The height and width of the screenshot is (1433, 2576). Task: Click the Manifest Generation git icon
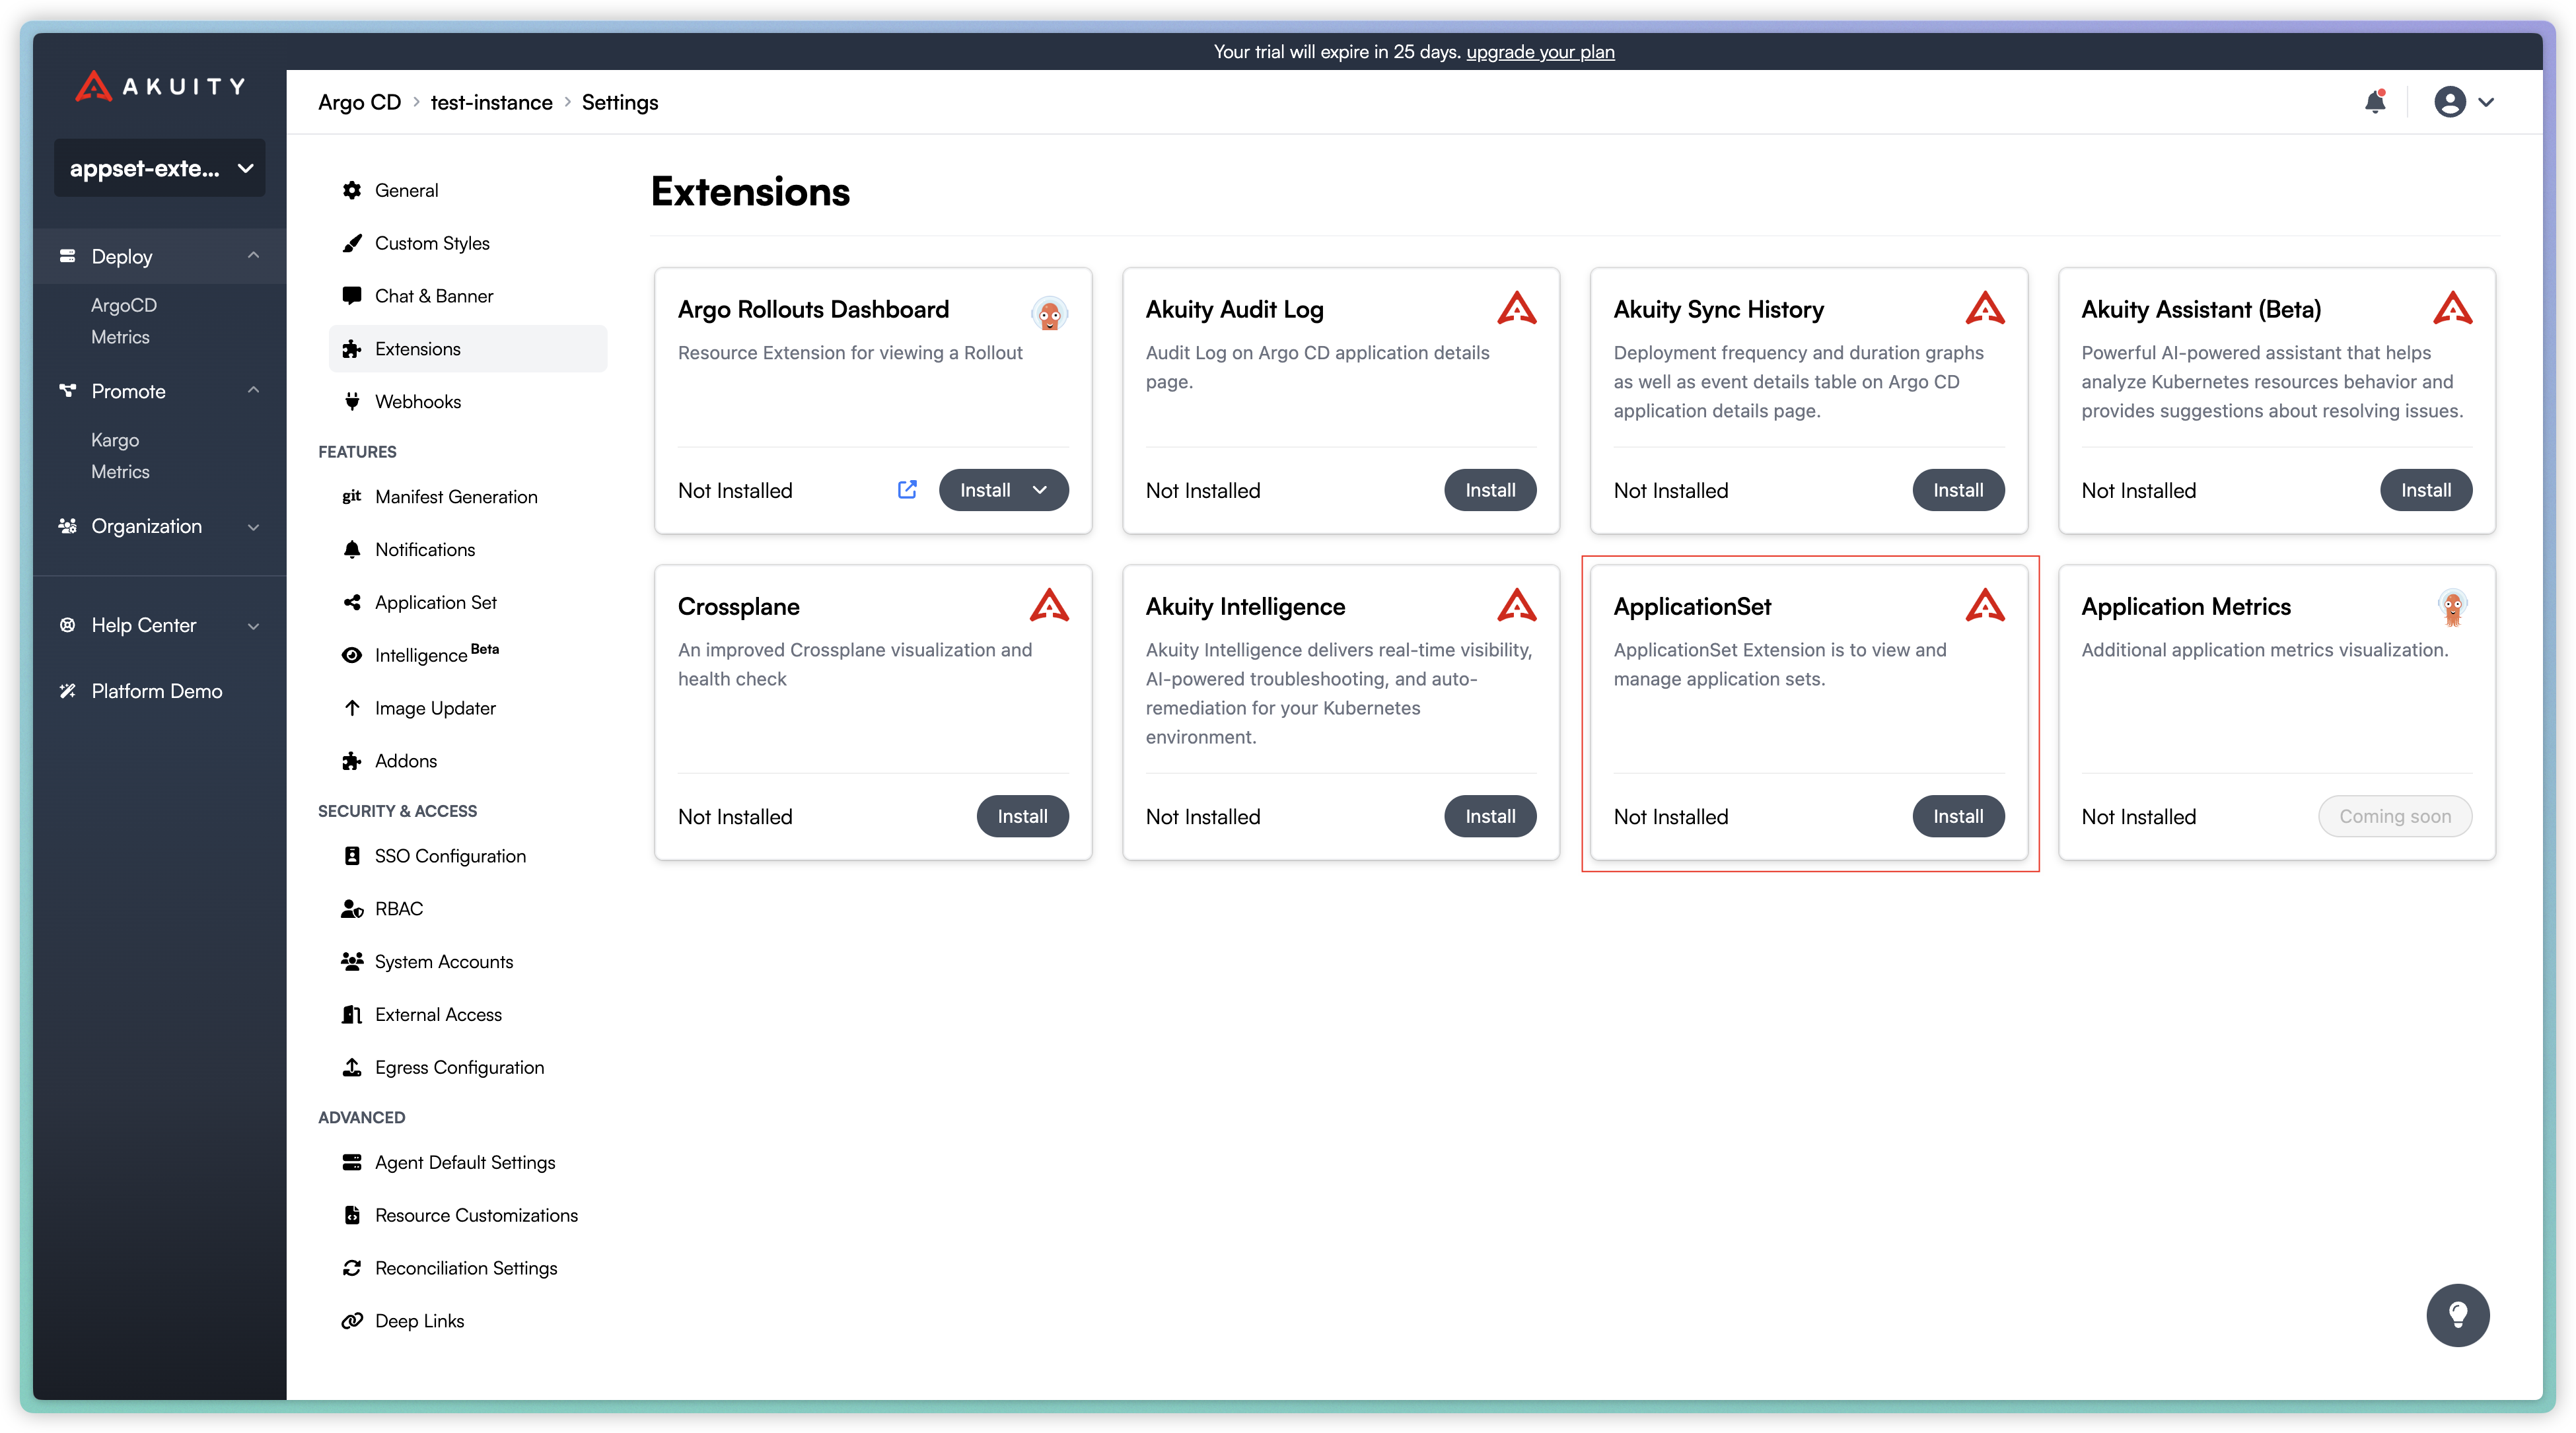[352, 497]
